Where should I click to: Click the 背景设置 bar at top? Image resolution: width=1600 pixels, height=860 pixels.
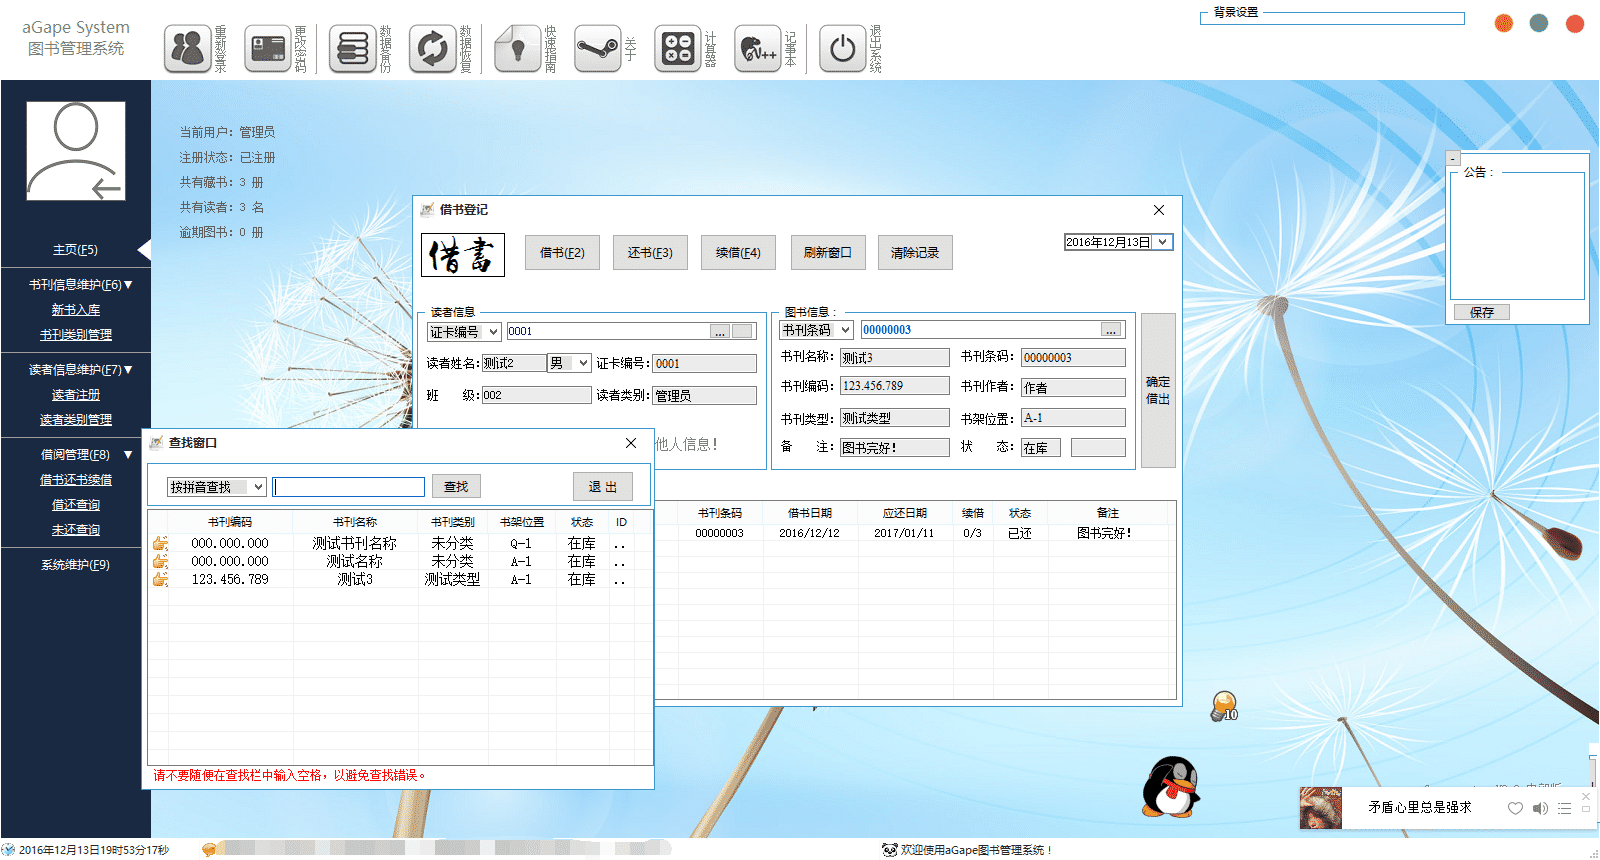click(1332, 17)
